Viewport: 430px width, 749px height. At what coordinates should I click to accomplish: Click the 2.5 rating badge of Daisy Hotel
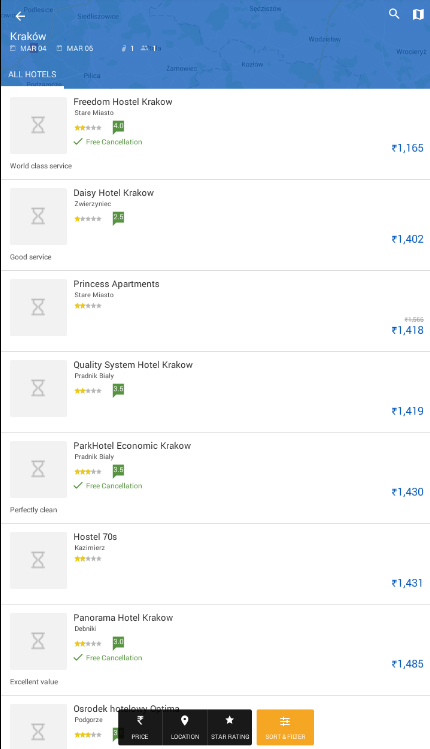coord(118,218)
